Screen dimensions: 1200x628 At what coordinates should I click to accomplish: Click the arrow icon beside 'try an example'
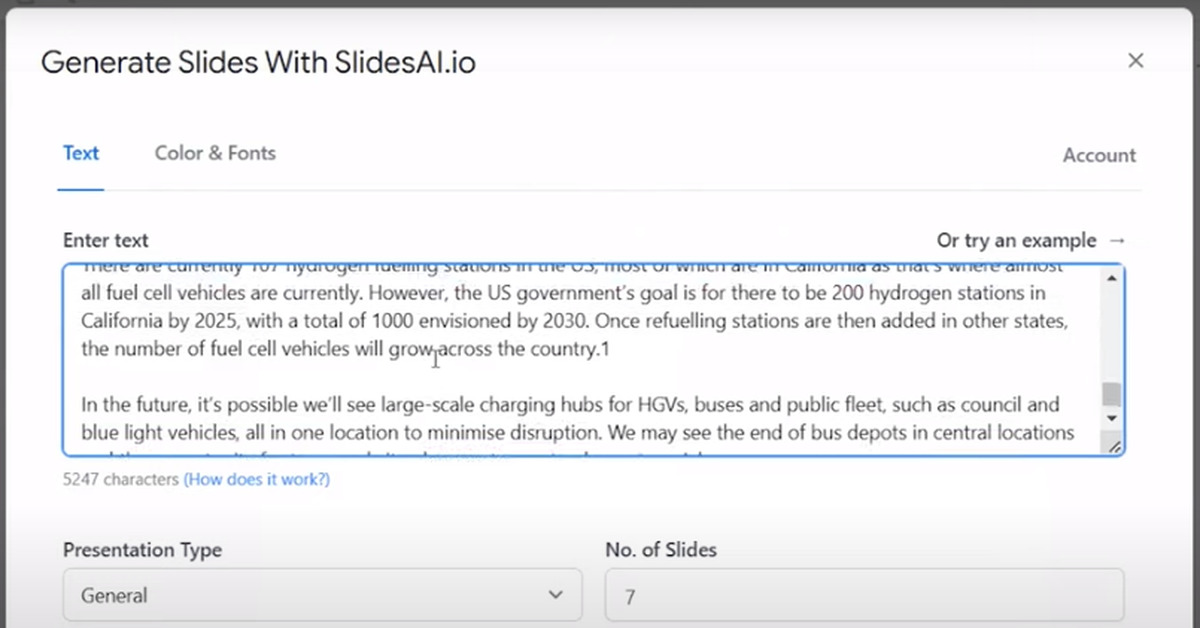(x=1118, y=241)
